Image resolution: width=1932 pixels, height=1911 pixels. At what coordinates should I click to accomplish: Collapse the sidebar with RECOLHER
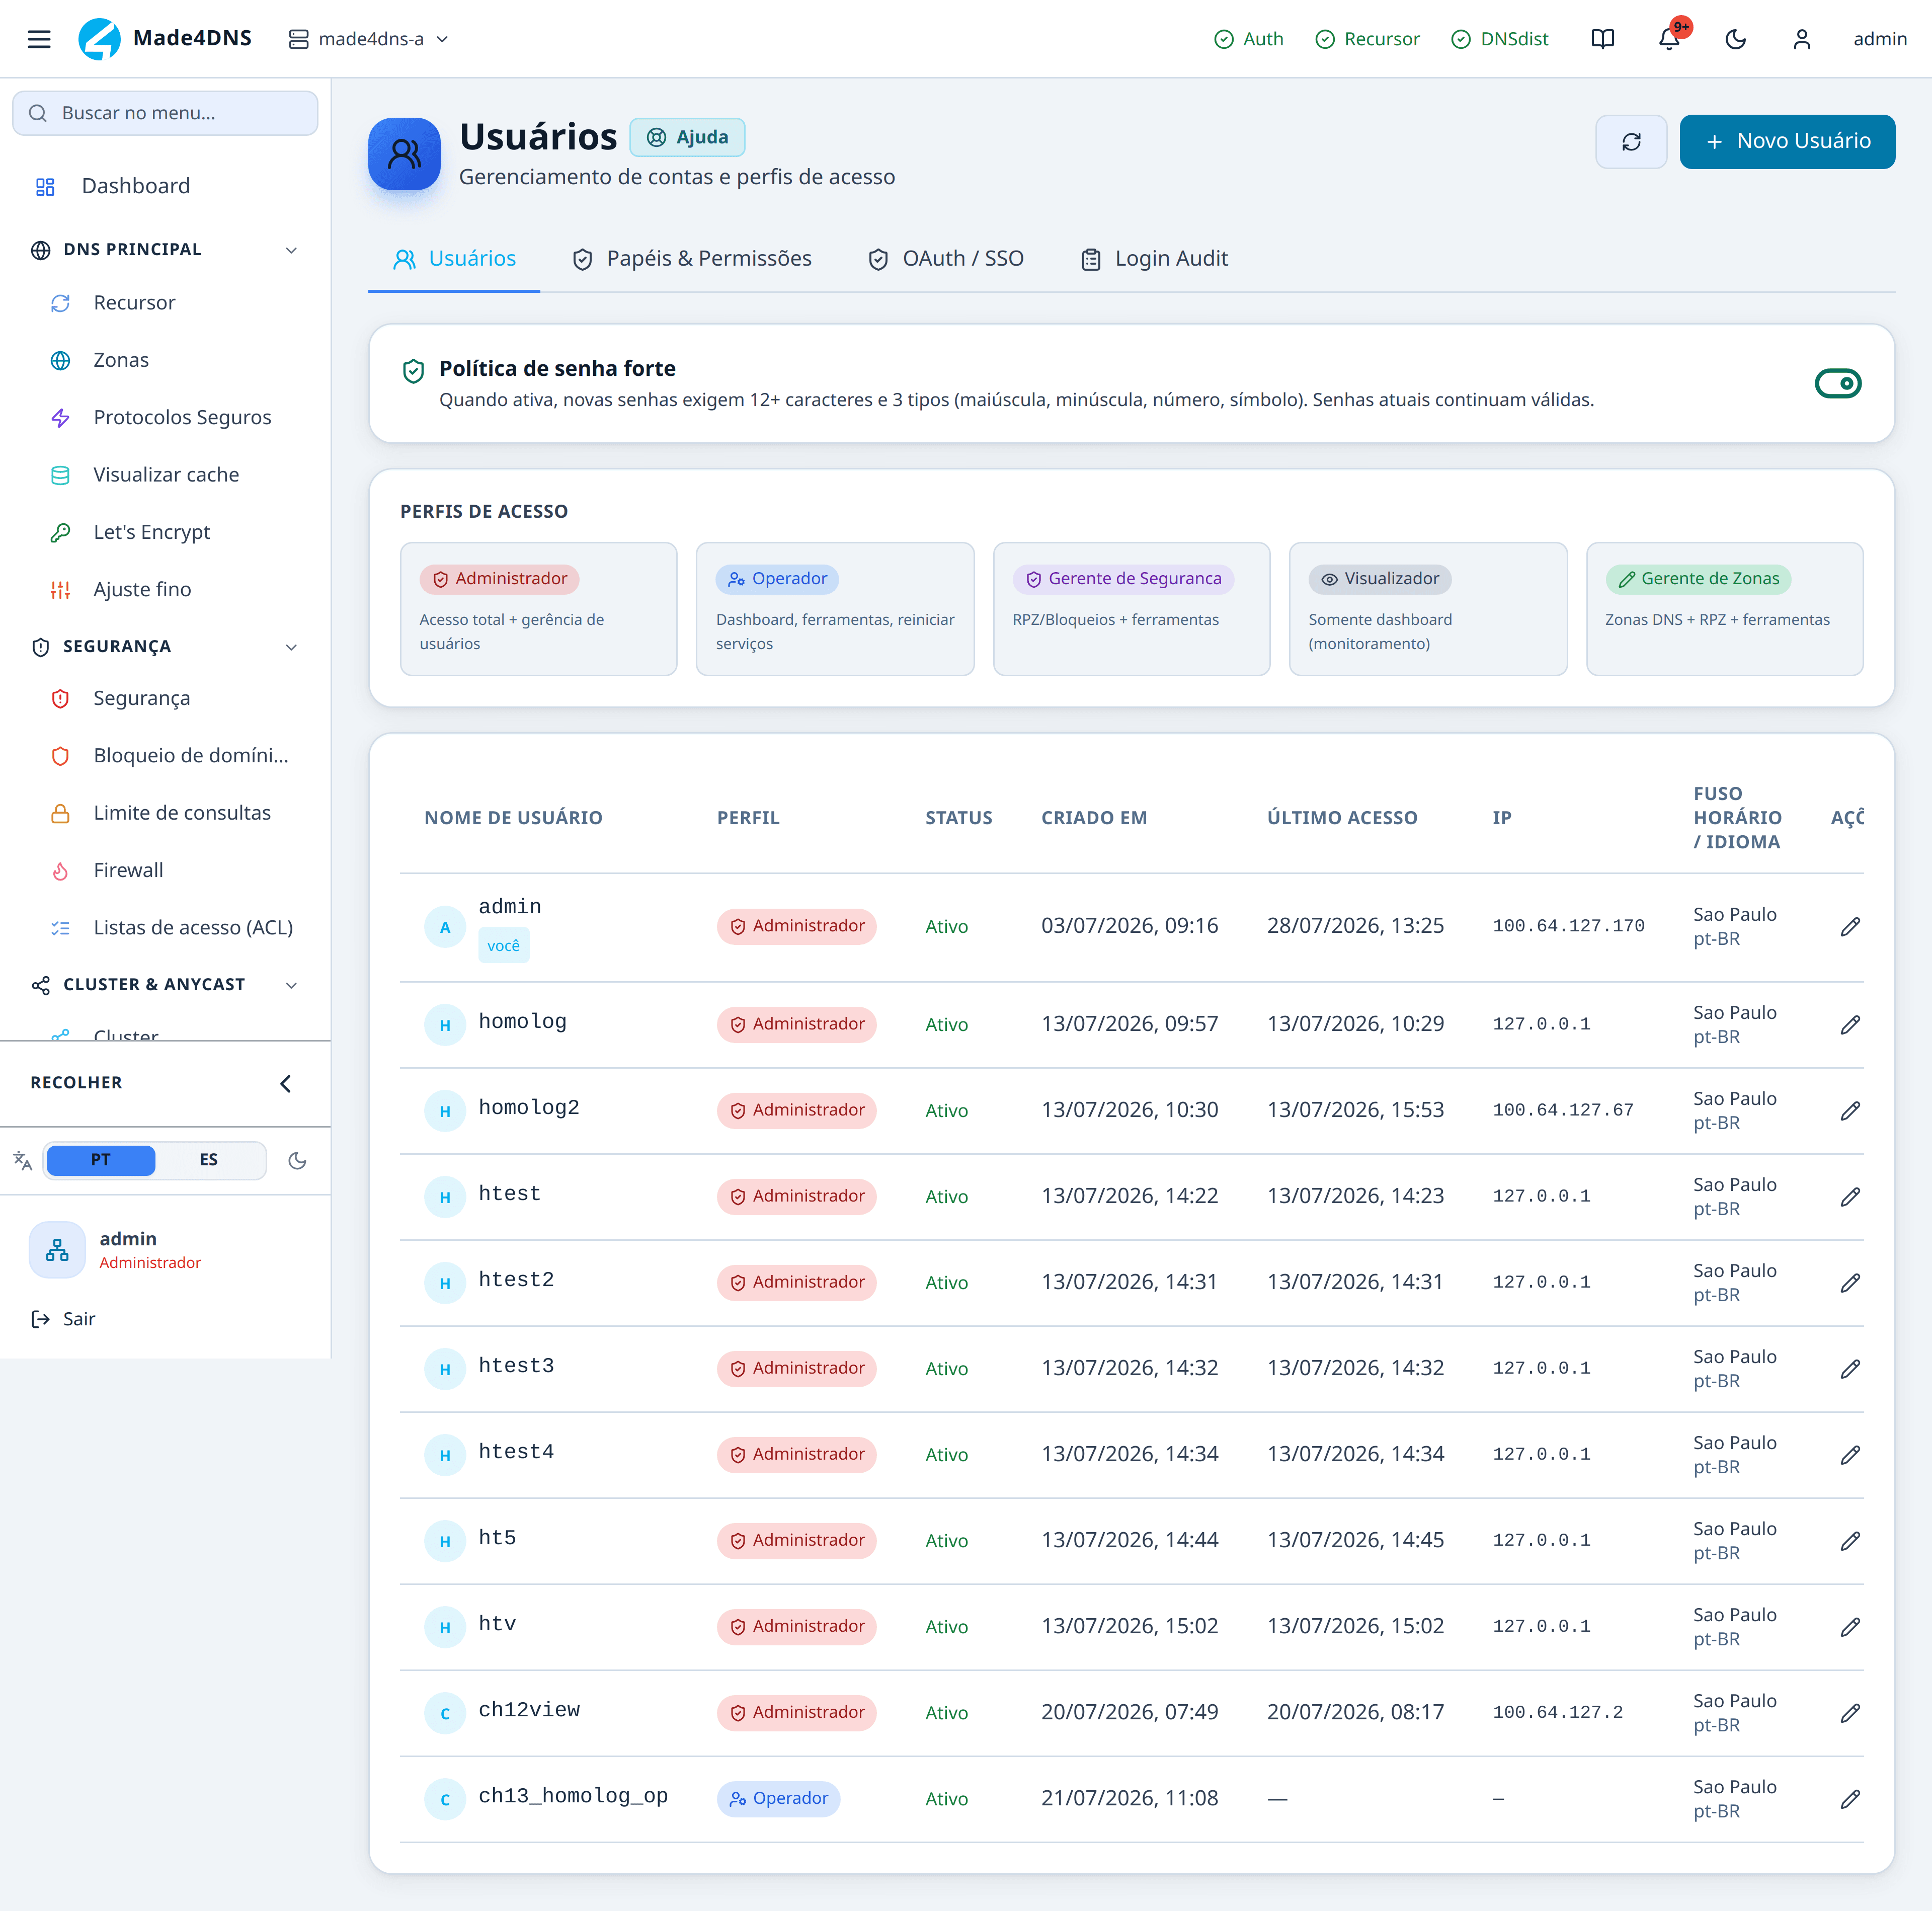click(165, 1083)
